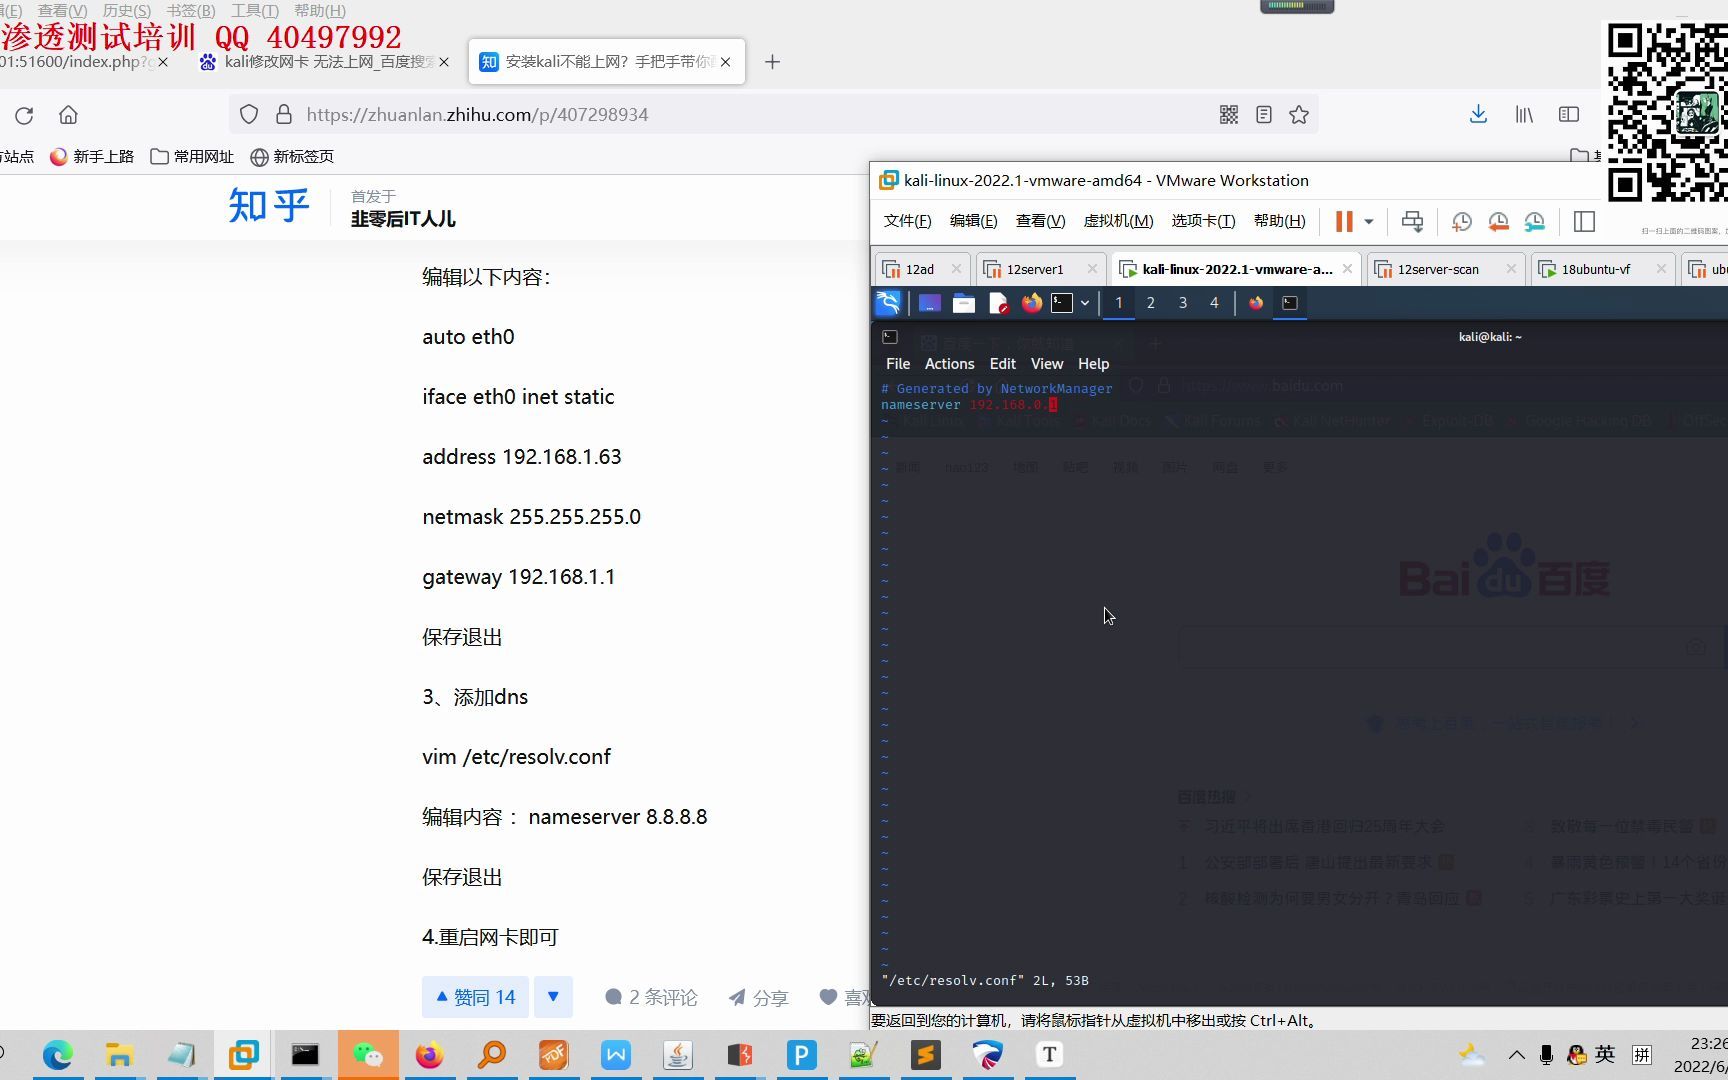Viewport: 1728px width, 1080px height.
Task: Launch Kali text editor icon
Action: point(998,303)
